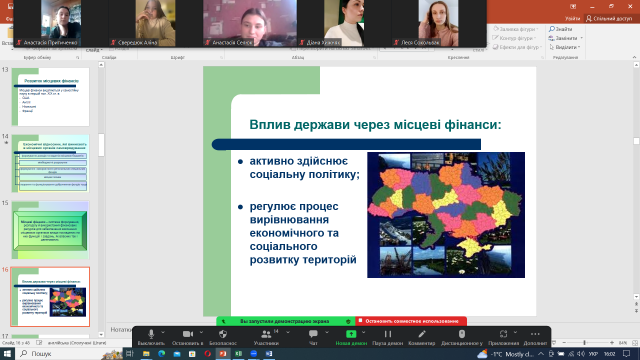Switch to Excel on taskbar

238,353
